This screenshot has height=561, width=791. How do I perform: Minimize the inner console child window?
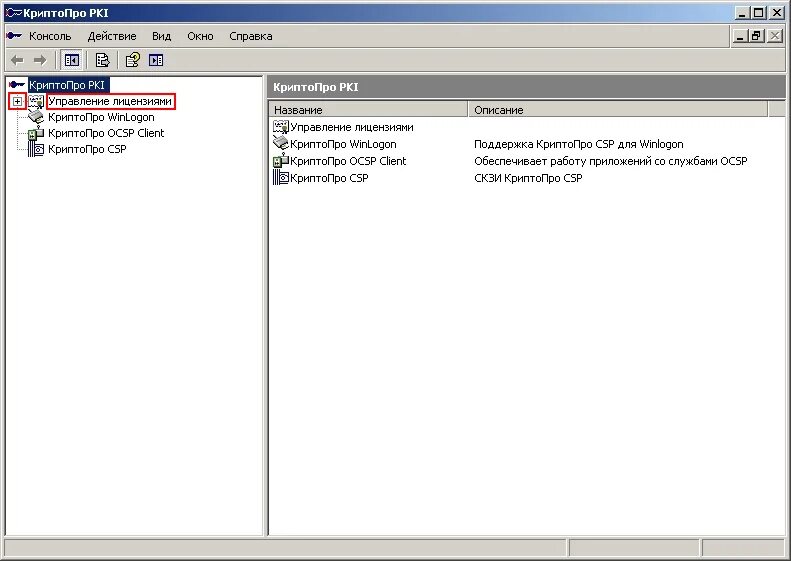click(740, 36)
